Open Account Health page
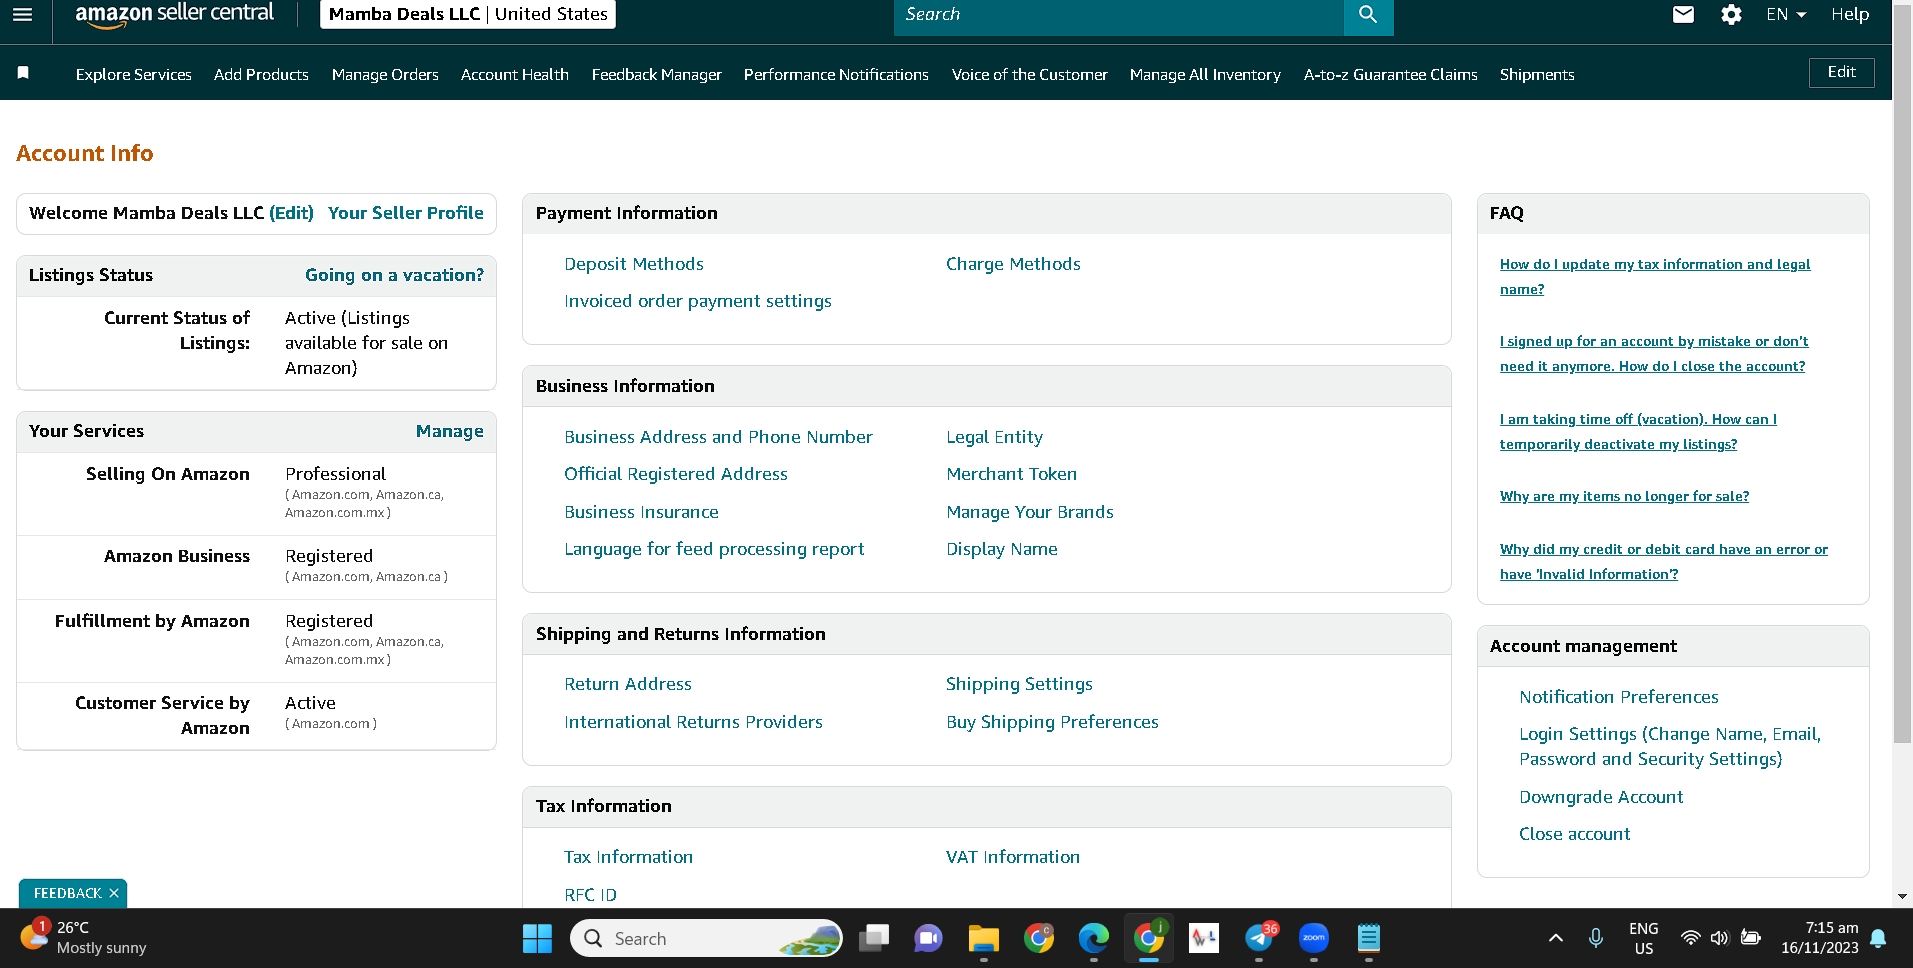Image resolution: width=1913 pixels, height=968 pixels. click(x=515, y=74)
